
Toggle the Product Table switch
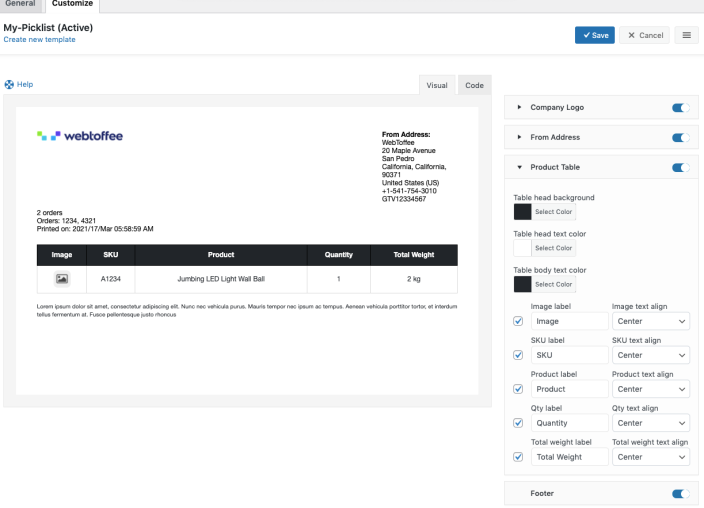(x=681, y=168)
